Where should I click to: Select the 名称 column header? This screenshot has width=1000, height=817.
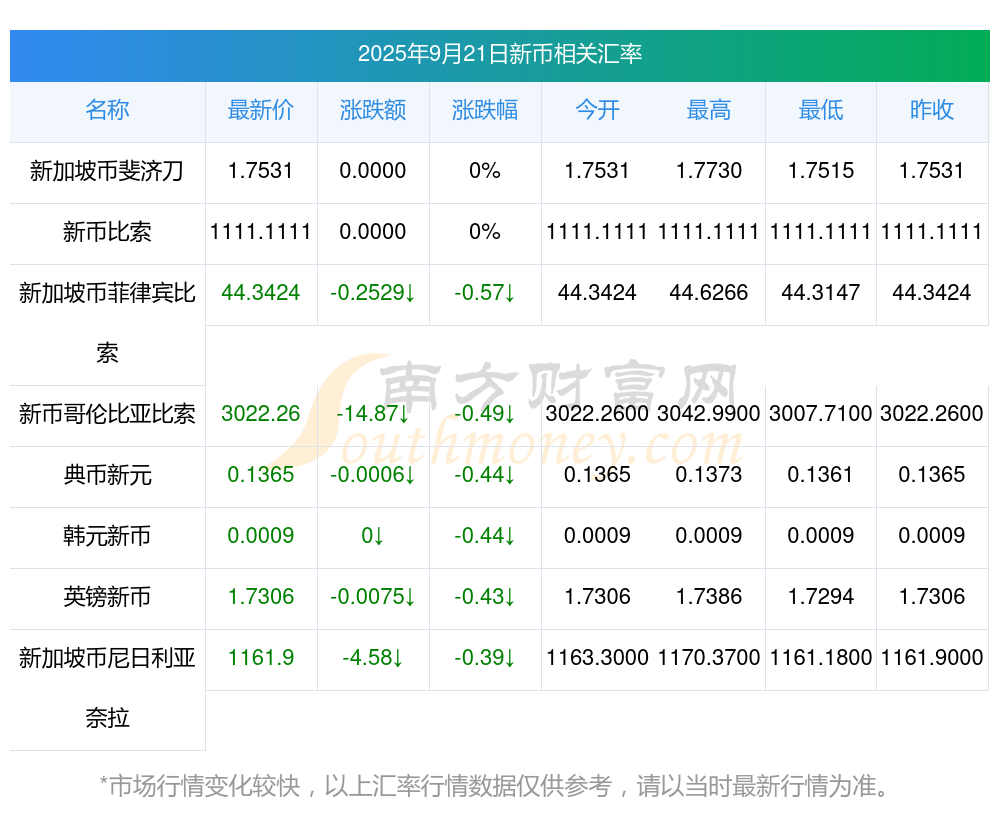click(x=107, y=110)
